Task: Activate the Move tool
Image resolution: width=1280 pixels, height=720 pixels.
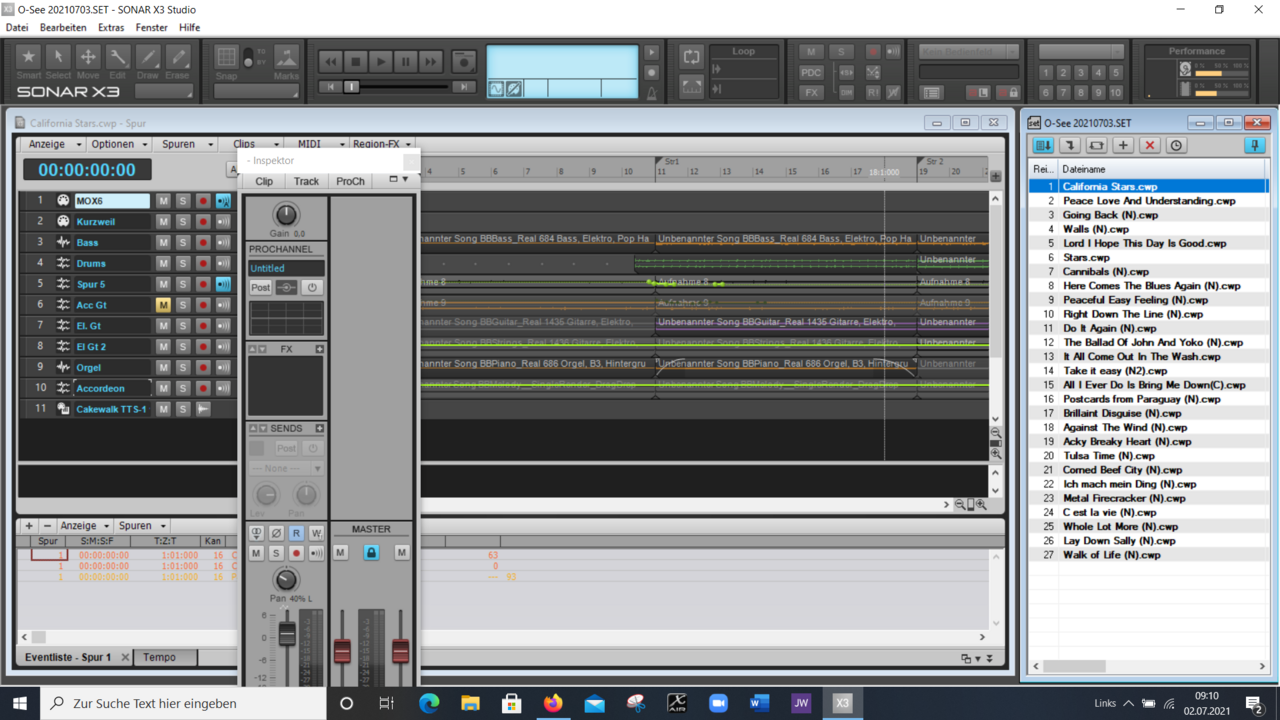Action: pos(88,60)
